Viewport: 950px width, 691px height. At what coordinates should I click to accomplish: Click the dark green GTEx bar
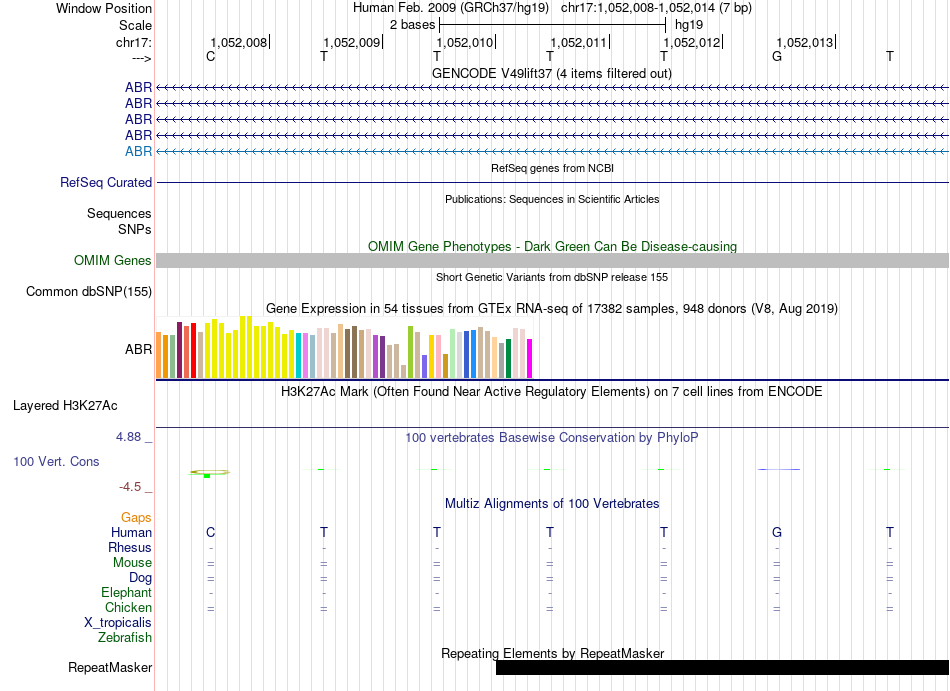[x=508, y=359]
